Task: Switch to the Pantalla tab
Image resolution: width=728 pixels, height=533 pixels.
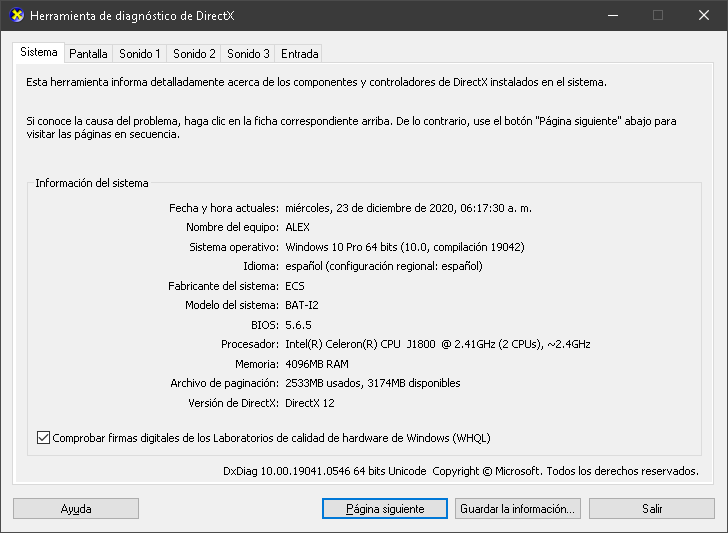Action: pyautogui.click(x=88, y=54)
